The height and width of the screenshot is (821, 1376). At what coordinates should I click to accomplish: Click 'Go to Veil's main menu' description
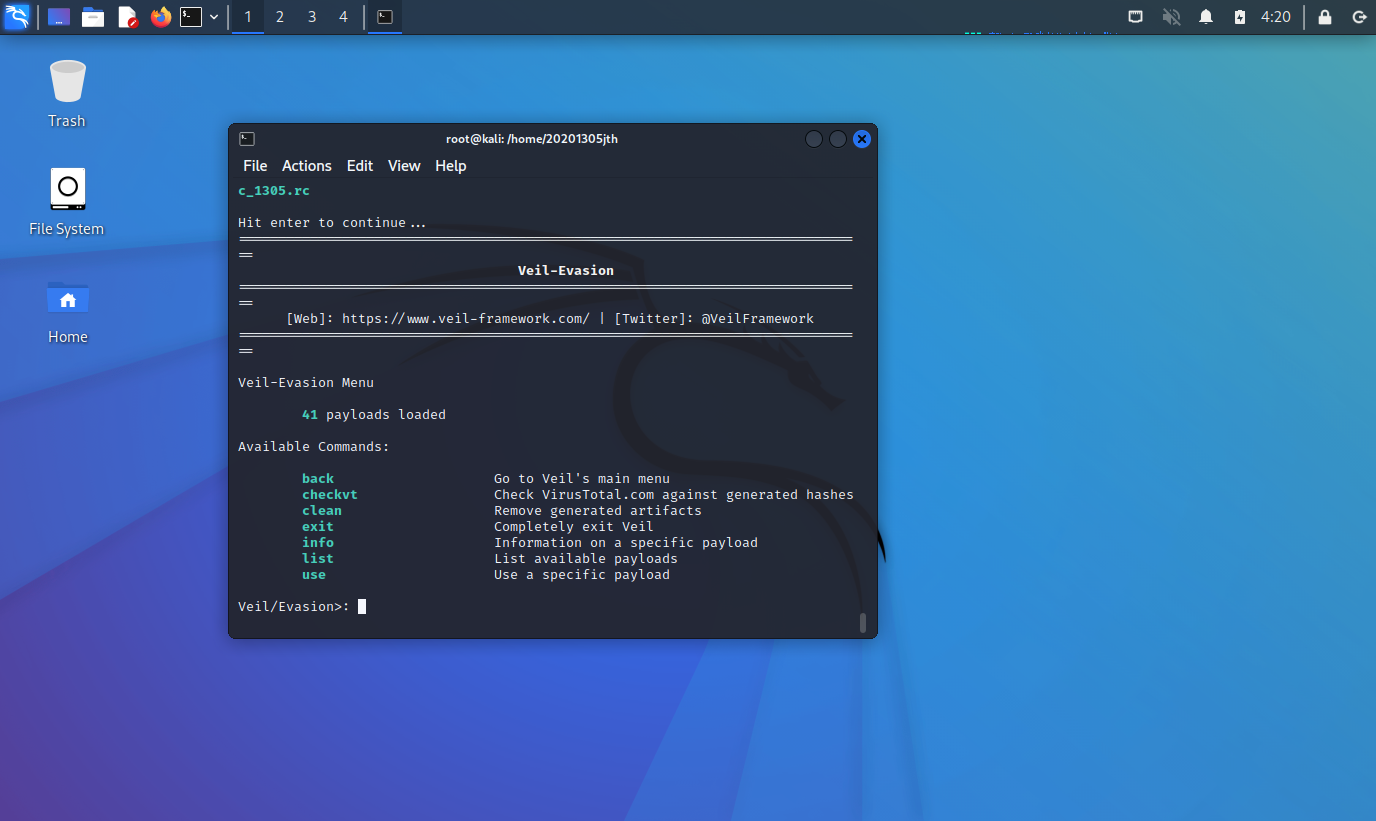coord(582,479)
